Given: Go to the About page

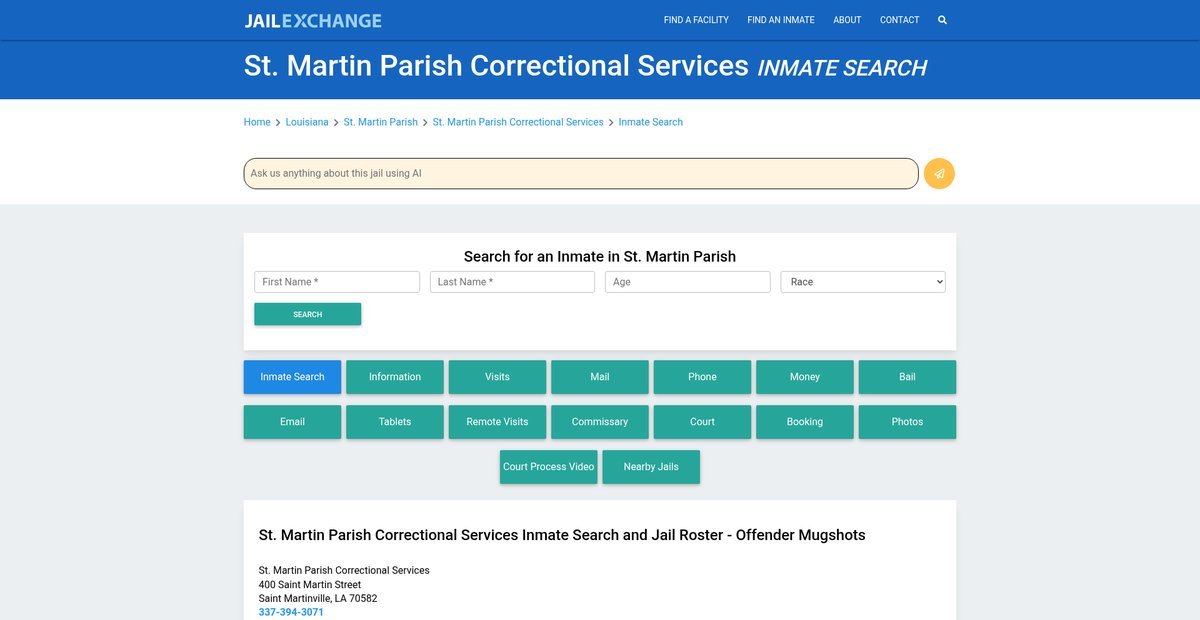Looking at the screenshot, I should tap(847, 20).
